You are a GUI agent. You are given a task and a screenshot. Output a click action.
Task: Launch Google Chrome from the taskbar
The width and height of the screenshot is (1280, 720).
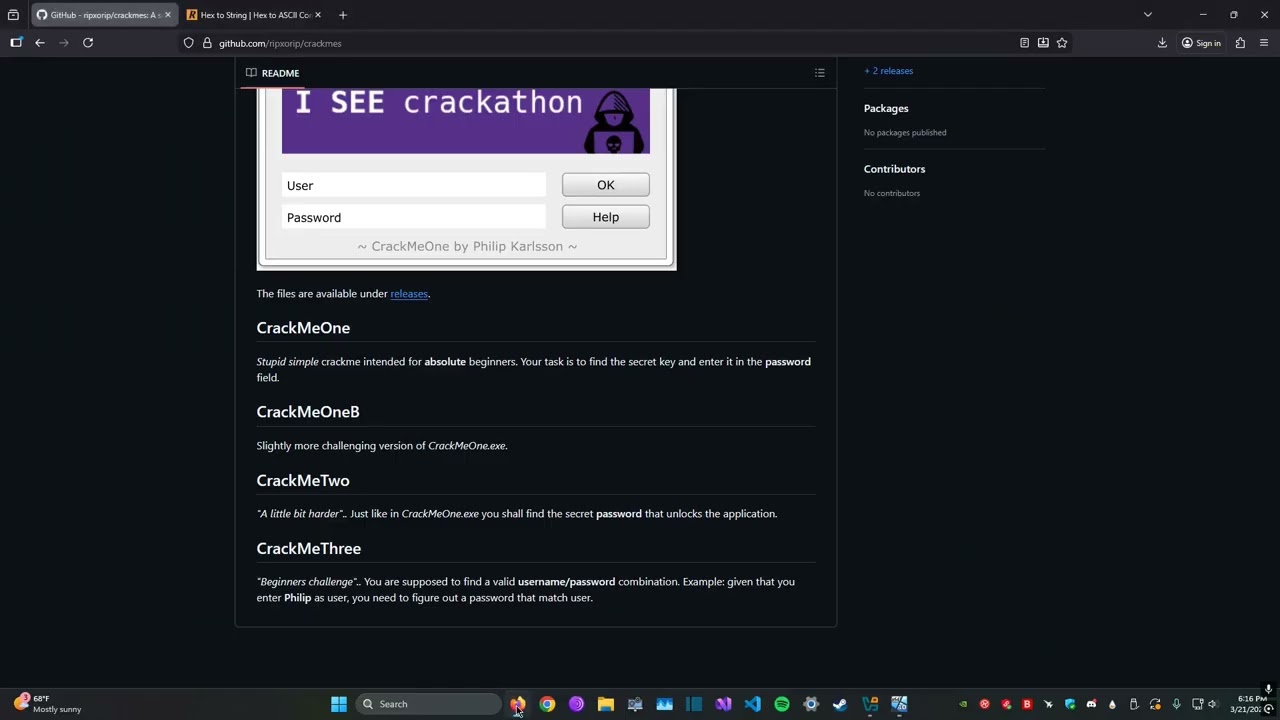click(x=547, y=704)
